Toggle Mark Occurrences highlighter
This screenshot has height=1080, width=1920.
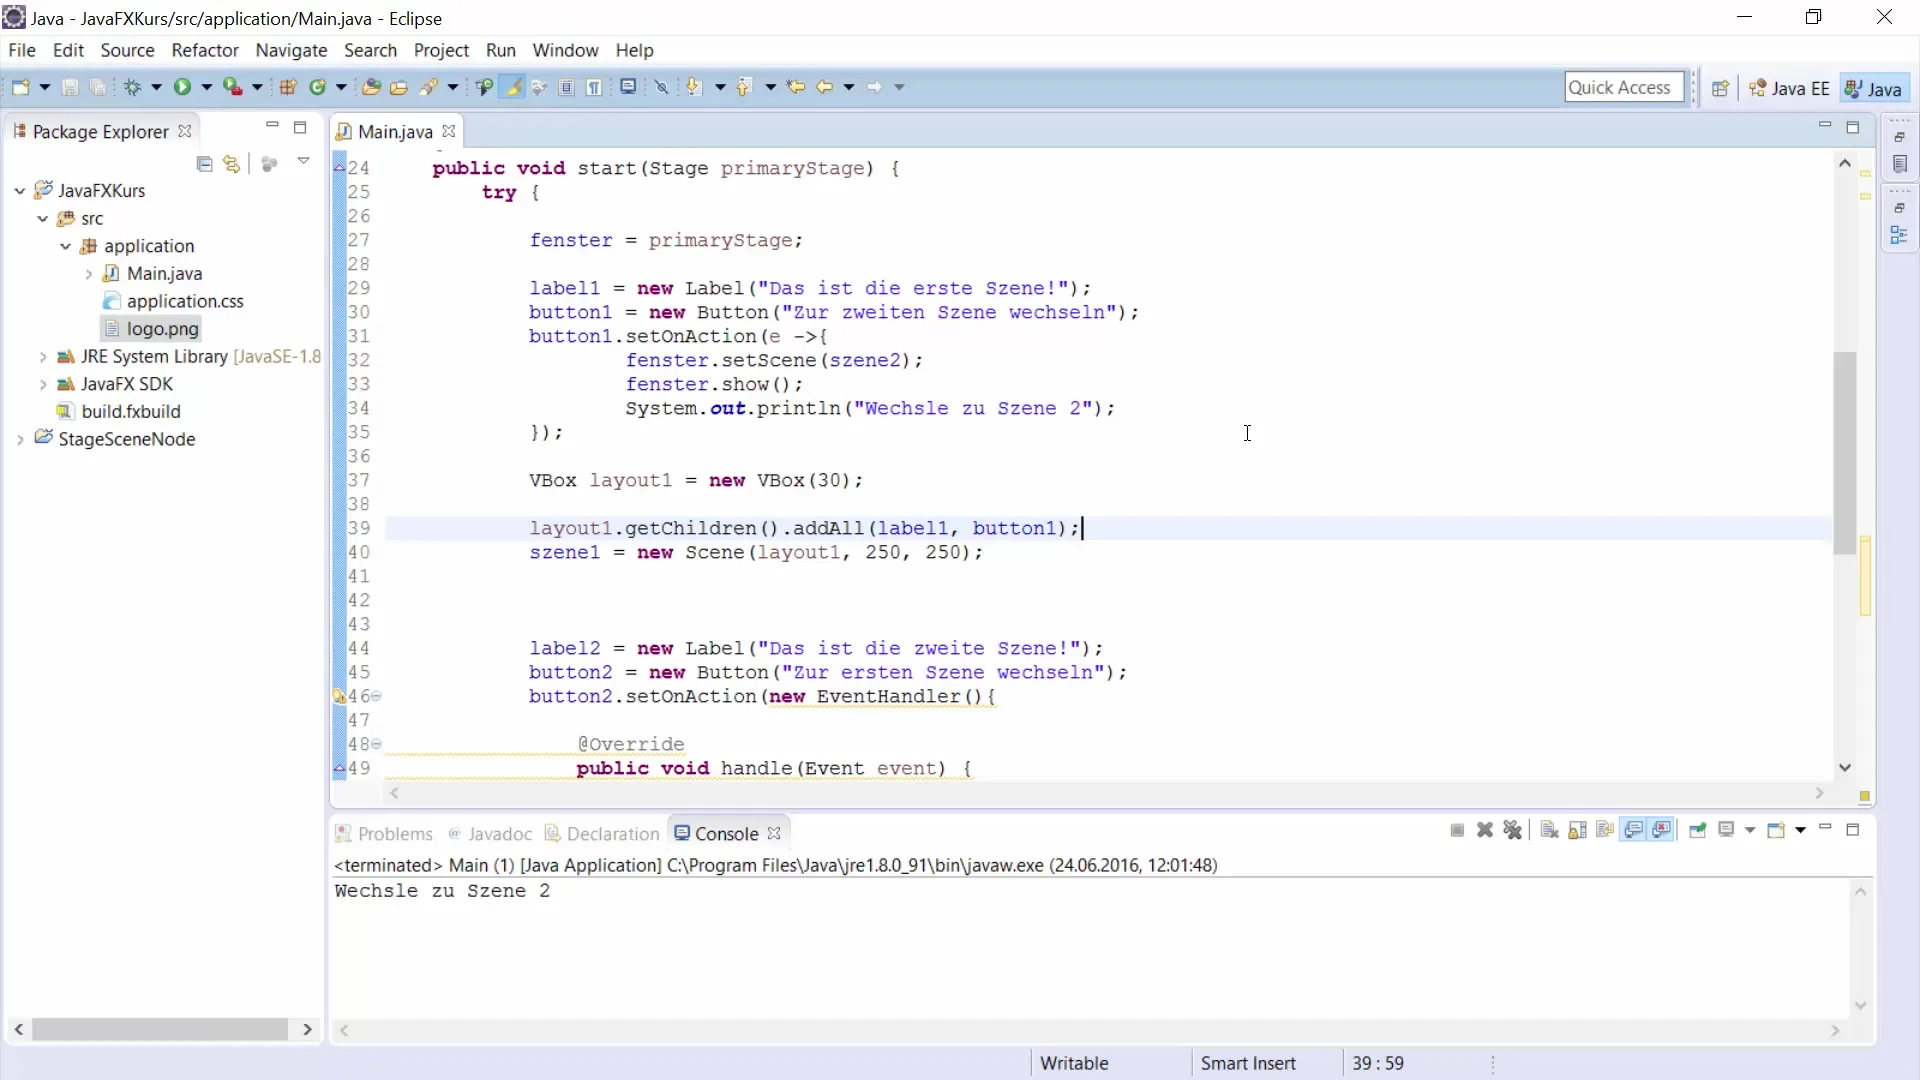[x=513, y=87]
